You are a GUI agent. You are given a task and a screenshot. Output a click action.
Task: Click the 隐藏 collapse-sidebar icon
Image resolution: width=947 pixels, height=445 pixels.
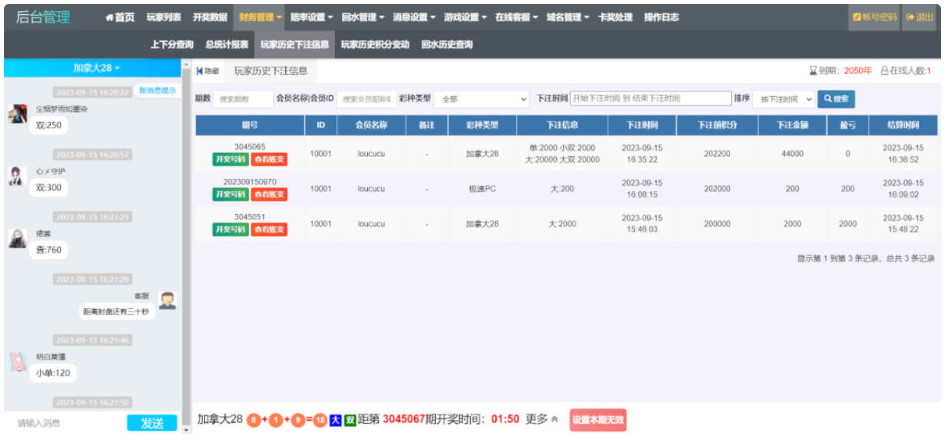coord(208,71)
